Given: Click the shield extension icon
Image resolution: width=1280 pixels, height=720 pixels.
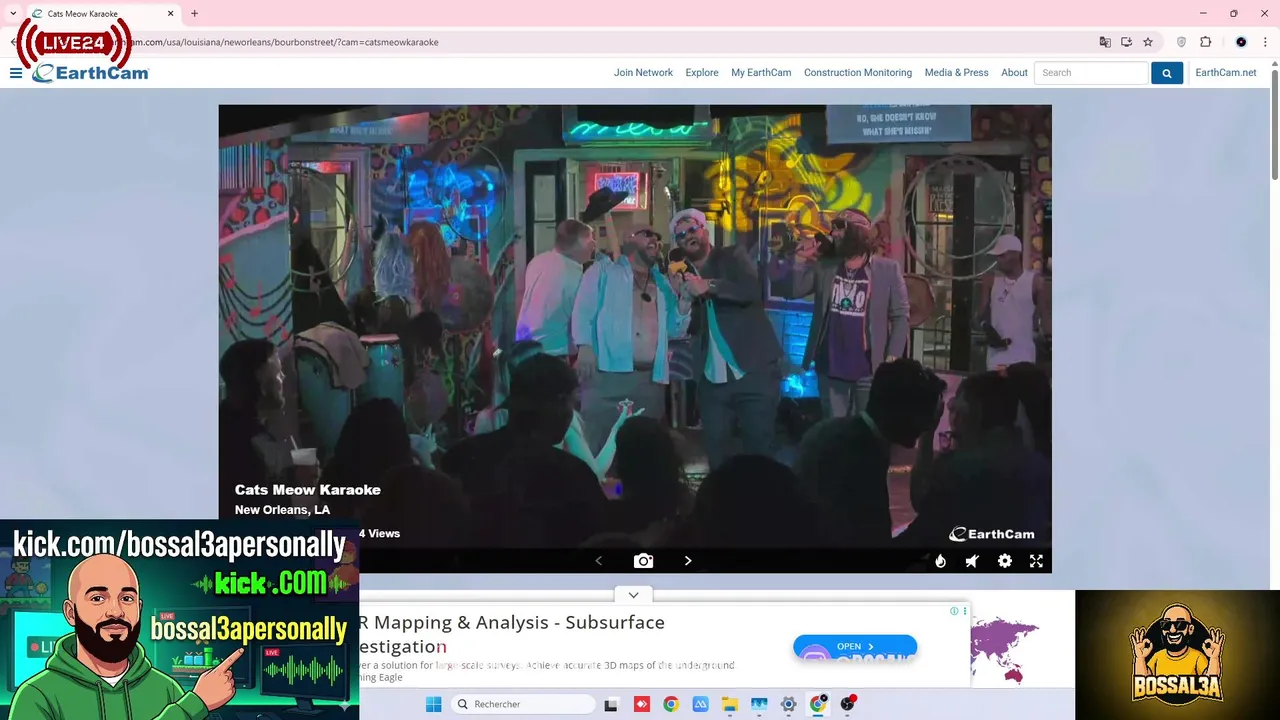Looking at the screenshot, I should (x=1181, y=42).
